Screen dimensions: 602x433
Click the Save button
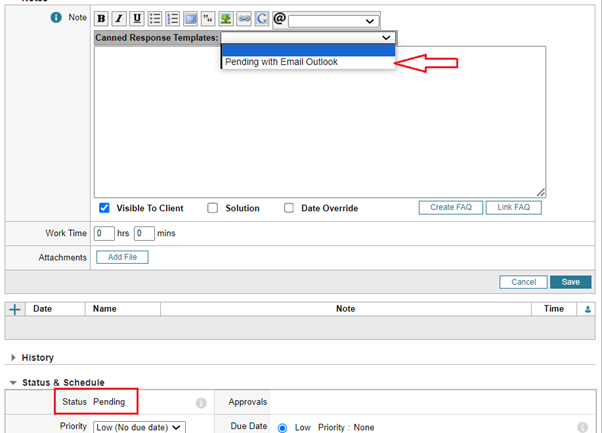[x=569, y=282]
